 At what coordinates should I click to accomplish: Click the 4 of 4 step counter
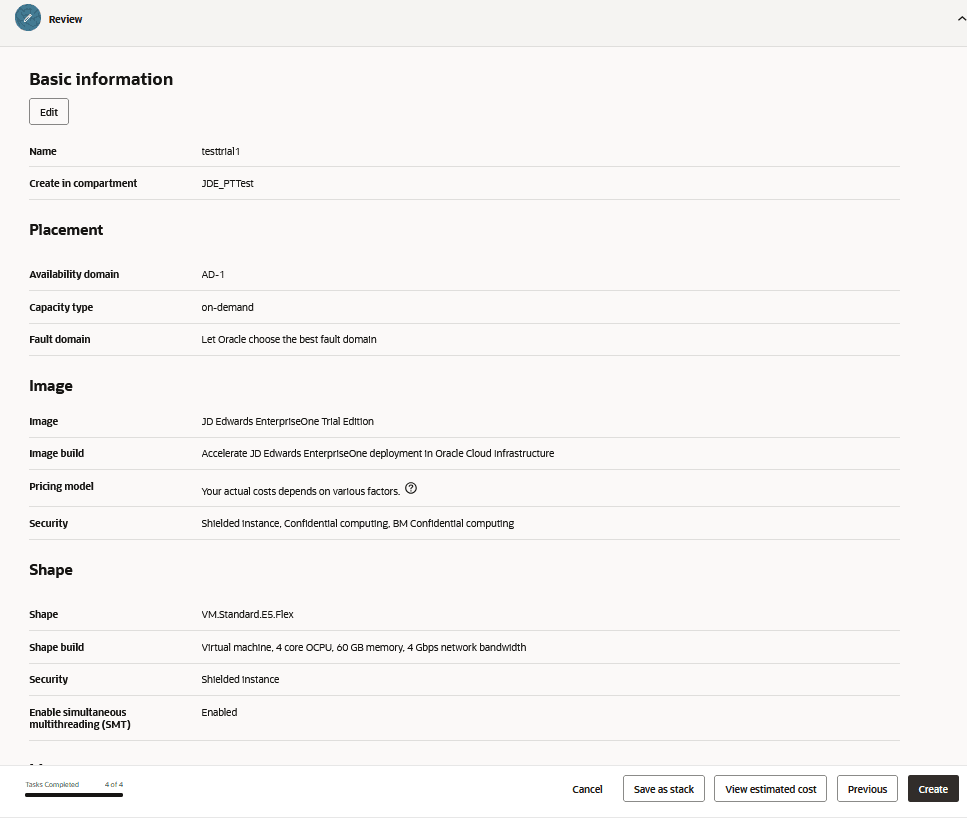coord(114,784)
